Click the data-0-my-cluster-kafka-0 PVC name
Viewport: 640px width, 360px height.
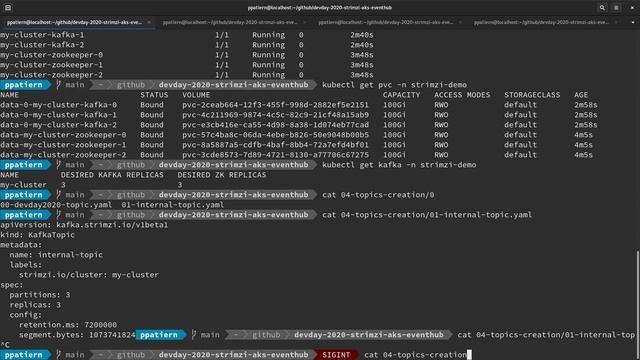tap(58, 105)
